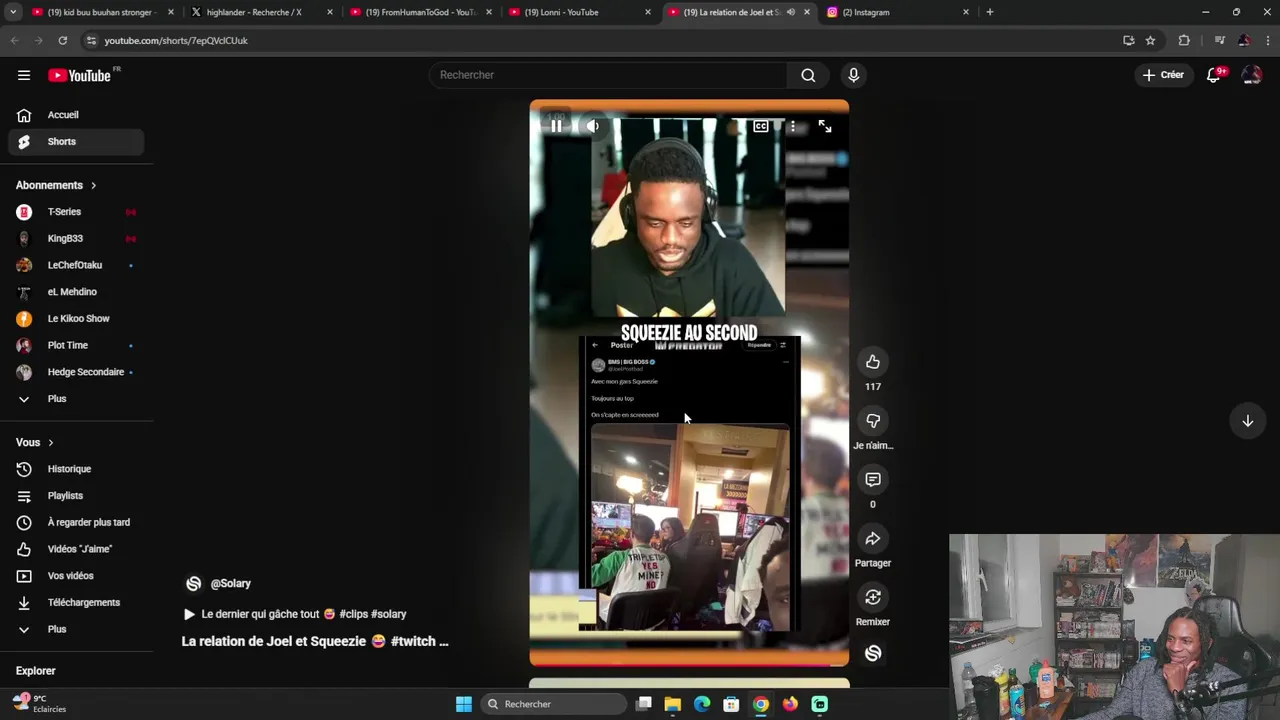The height and width of the screenshot is (720, 1280).
Task: Click the Créer button
Action: click(x=1163, y=75)
